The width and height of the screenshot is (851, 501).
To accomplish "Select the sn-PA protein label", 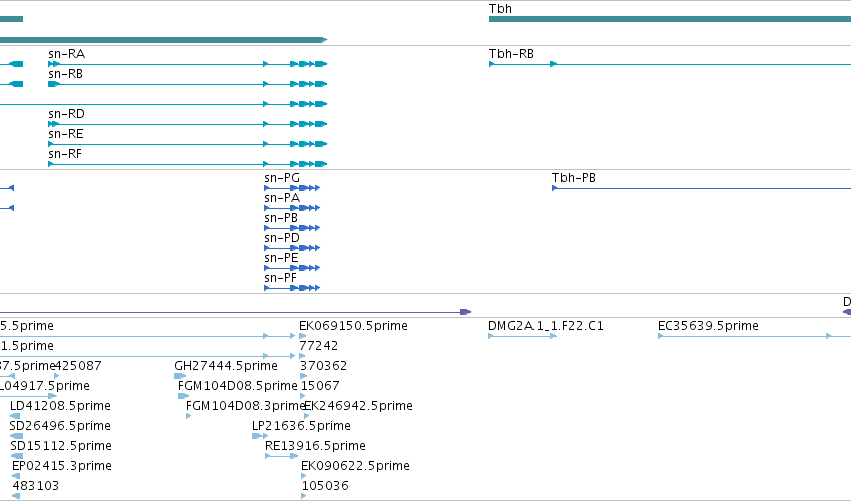I will point(282,198).
